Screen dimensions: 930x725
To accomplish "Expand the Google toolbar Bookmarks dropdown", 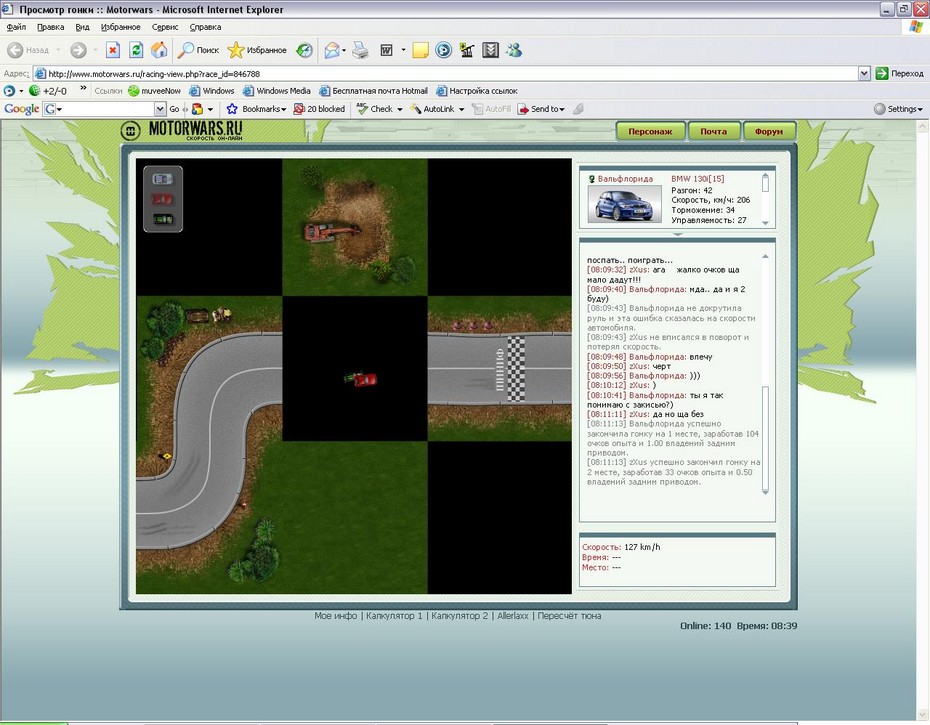I will click(x=264, y=109).
